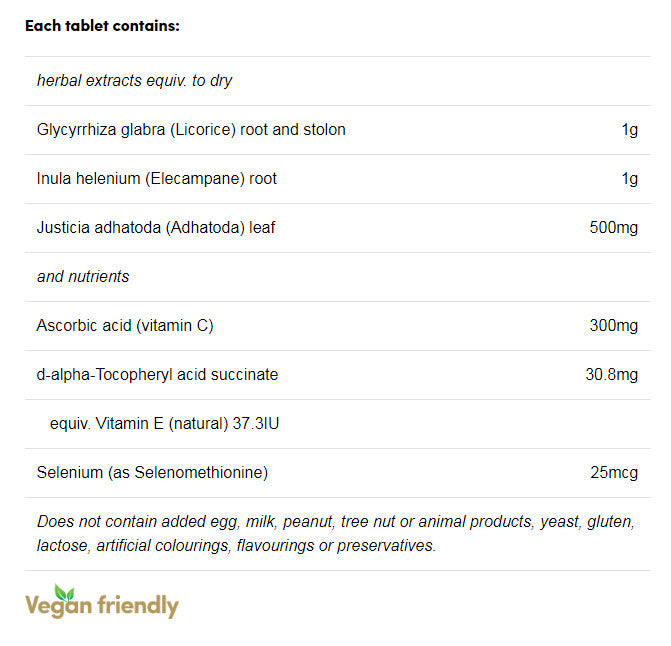Click the 300mg vitamin C amount
This screenshot has width=671, height=646.
point(613,325)
